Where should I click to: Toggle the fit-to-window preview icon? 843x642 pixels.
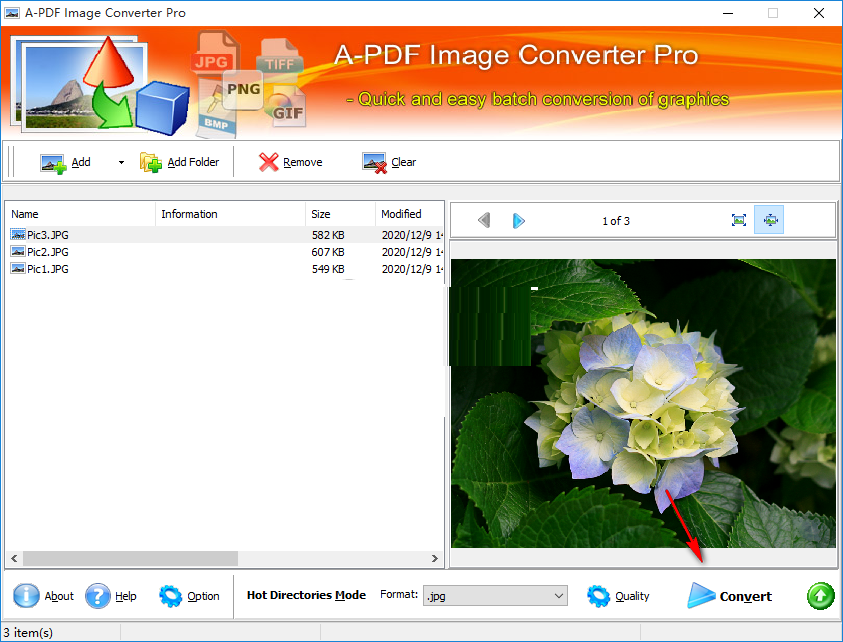pos(769,220)
